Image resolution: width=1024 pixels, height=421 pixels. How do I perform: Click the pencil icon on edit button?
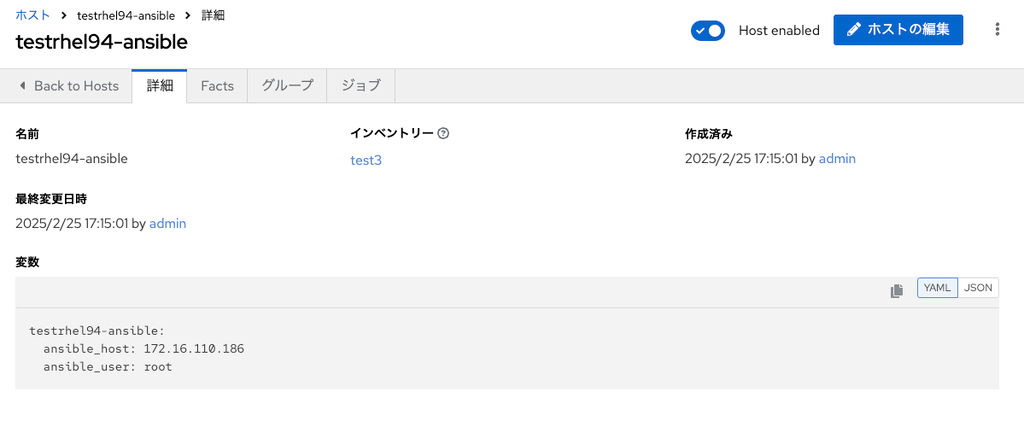853,30
